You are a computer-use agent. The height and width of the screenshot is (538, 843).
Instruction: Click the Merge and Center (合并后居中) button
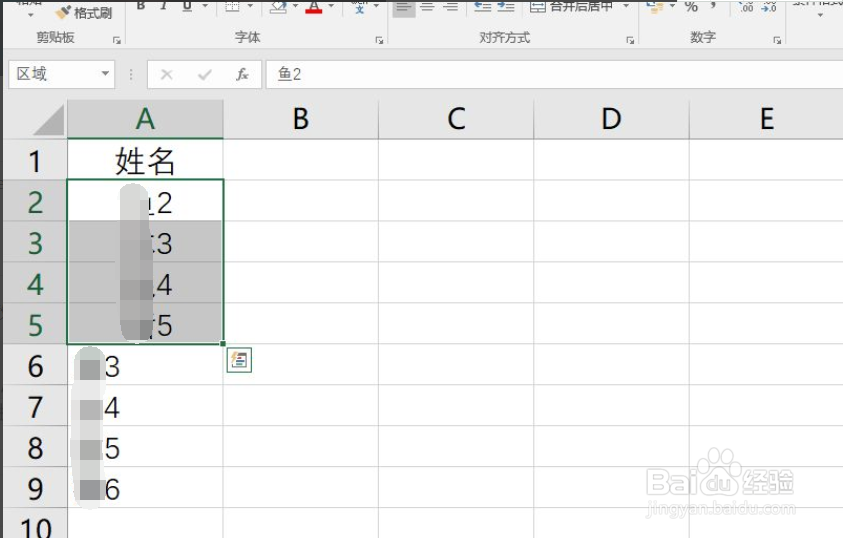point(571,7)
